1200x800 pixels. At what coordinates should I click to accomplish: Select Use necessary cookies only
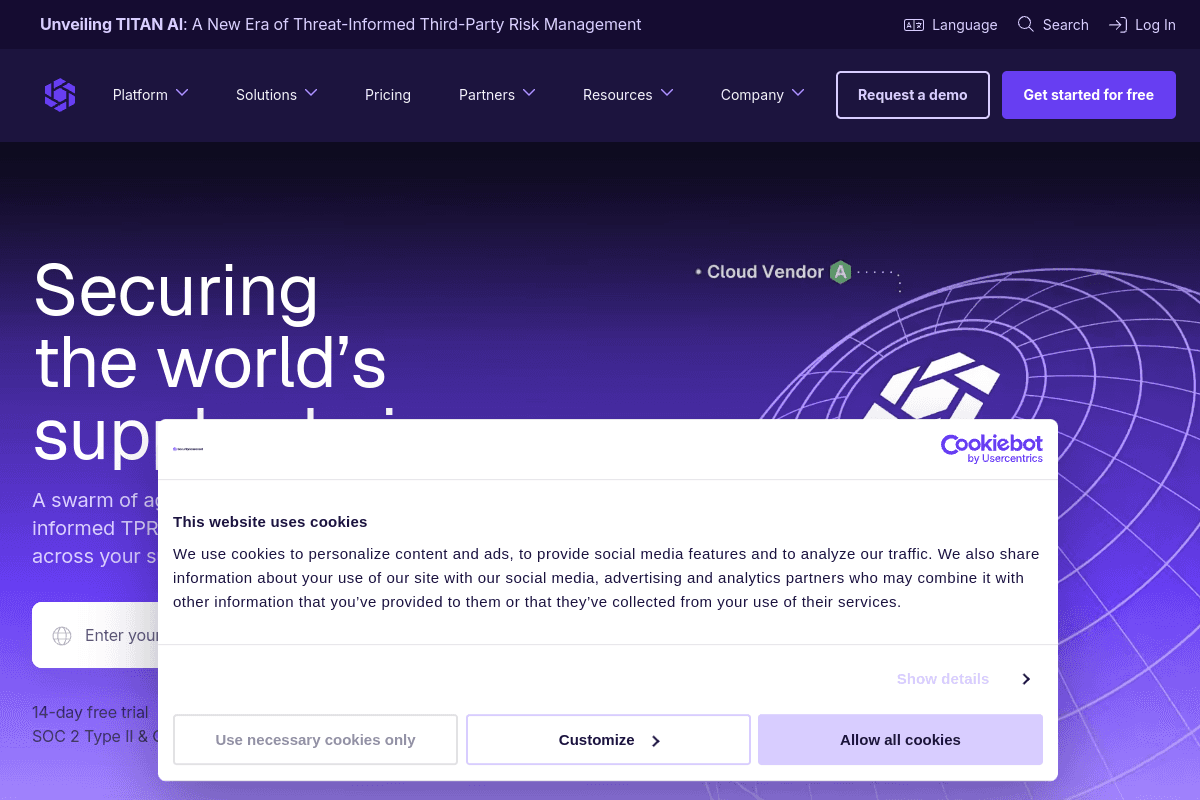(315, 740)
